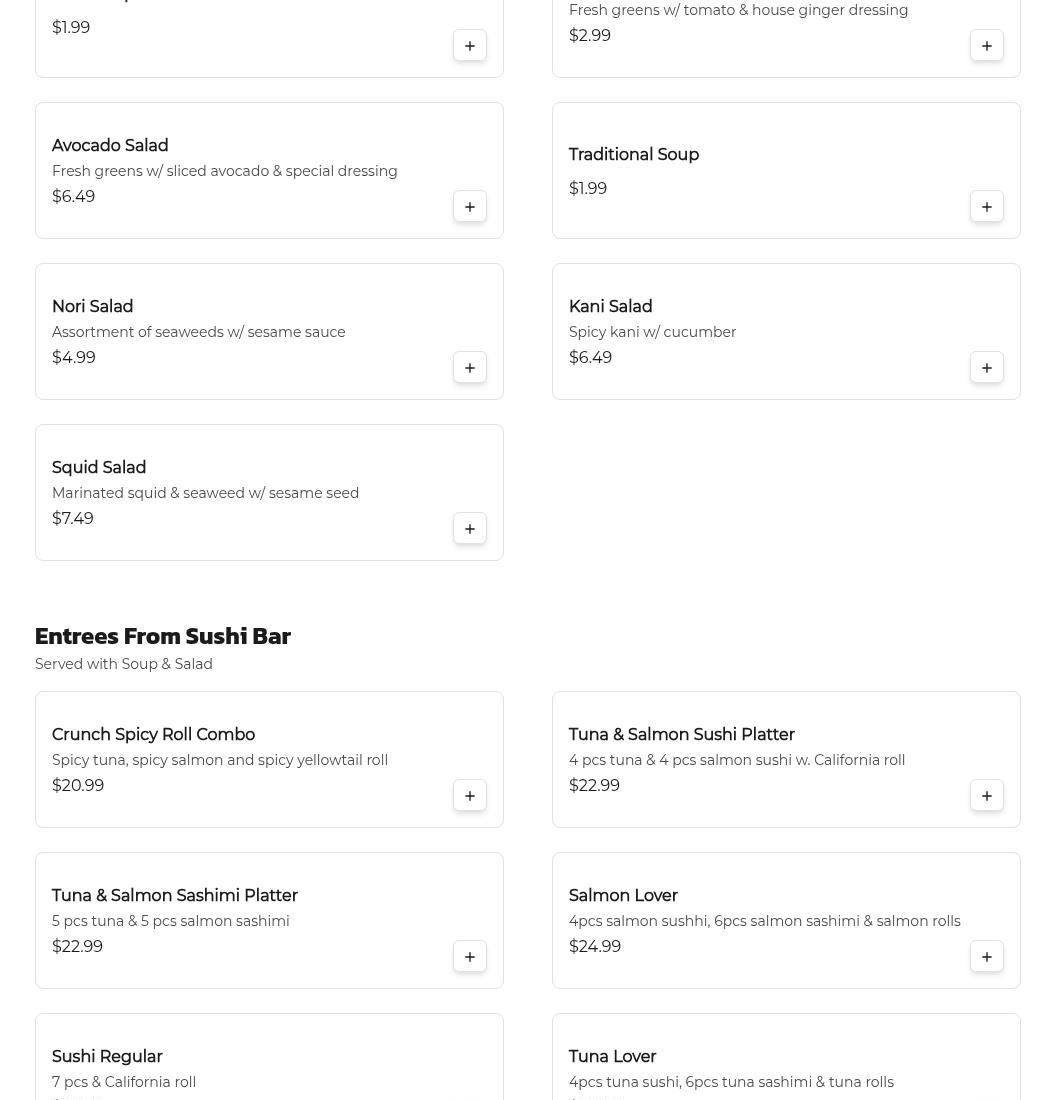Add Tuna & Salmon Sushi Platter

click(987, 796)
